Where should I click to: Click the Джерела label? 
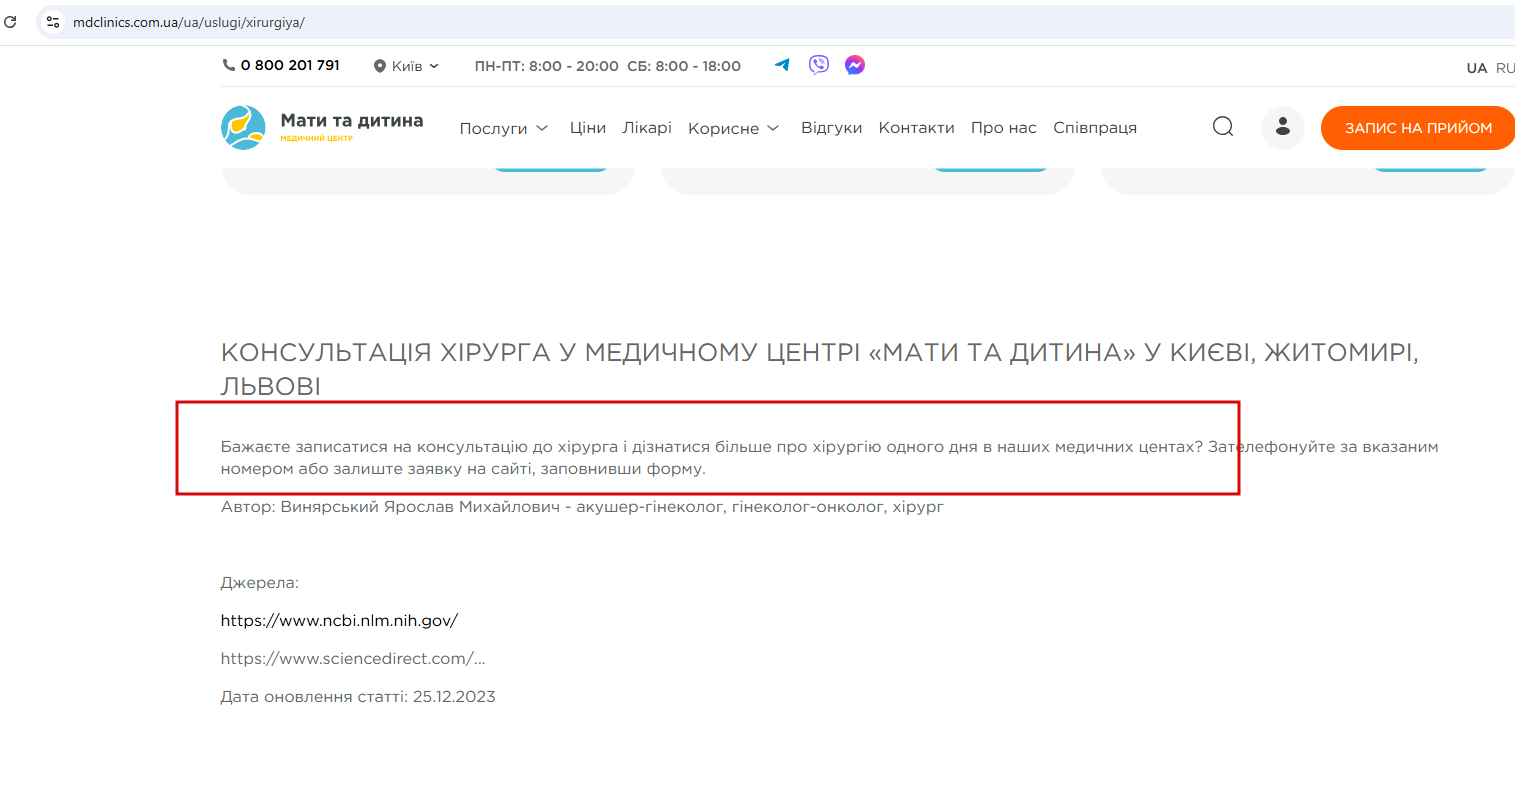point(260,583)
